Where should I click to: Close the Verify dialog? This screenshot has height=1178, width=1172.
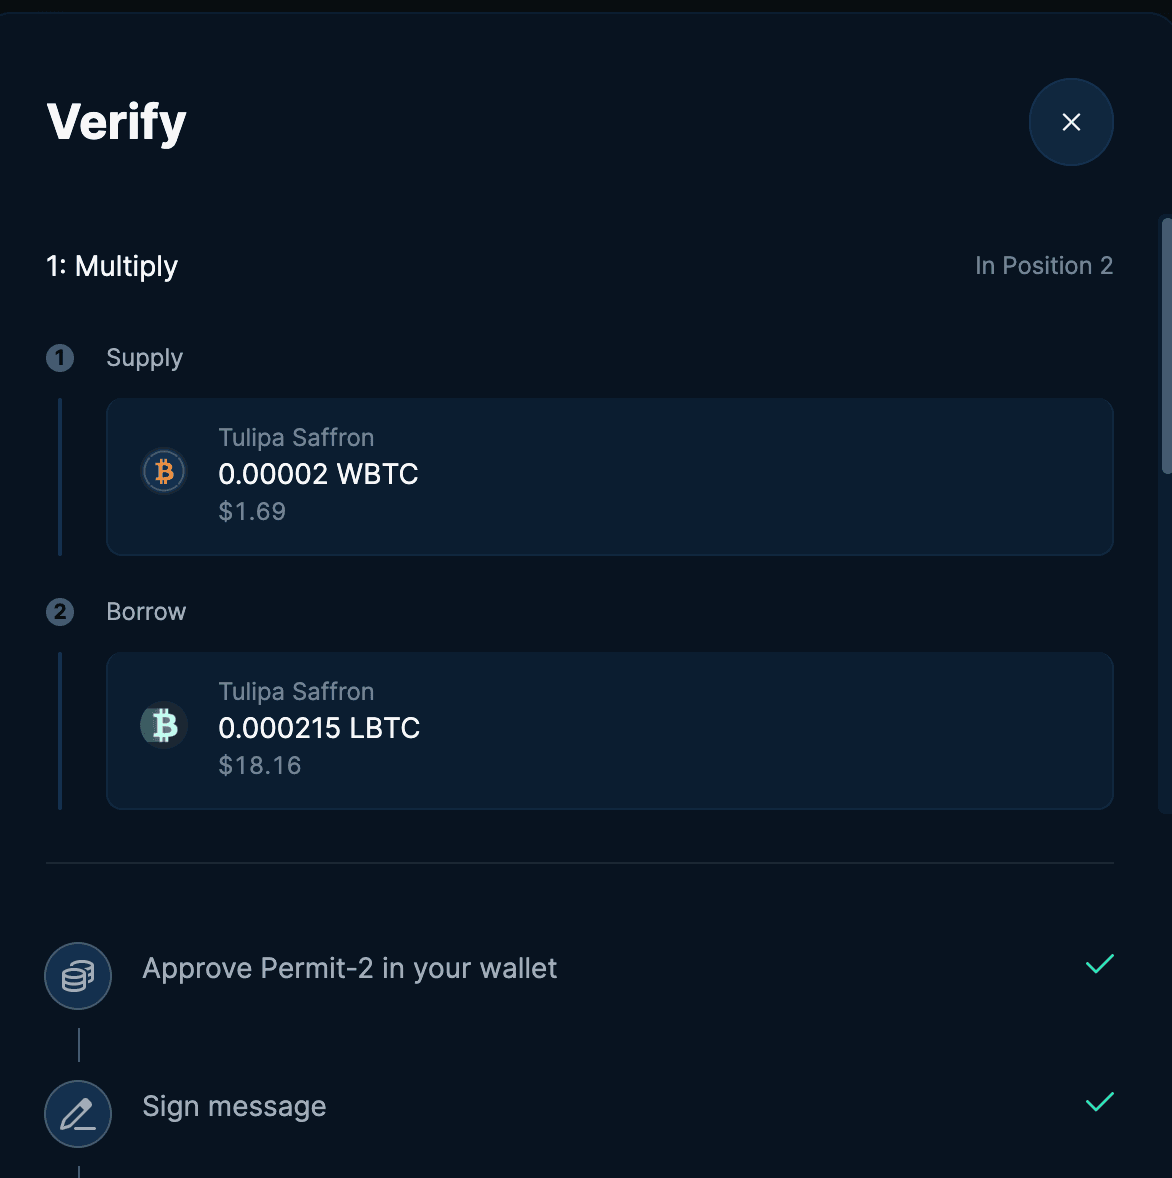1071,122
